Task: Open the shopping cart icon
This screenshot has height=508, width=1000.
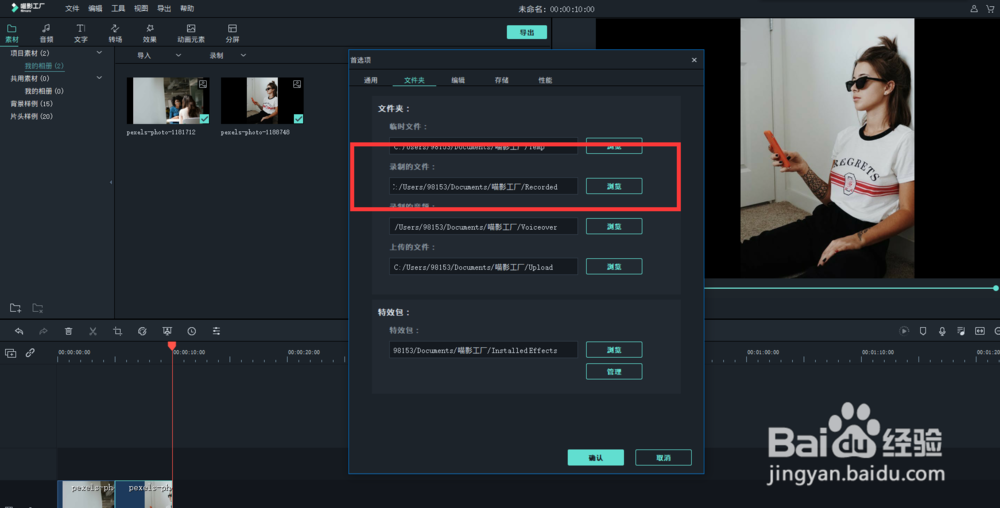Action: (990, 8)
